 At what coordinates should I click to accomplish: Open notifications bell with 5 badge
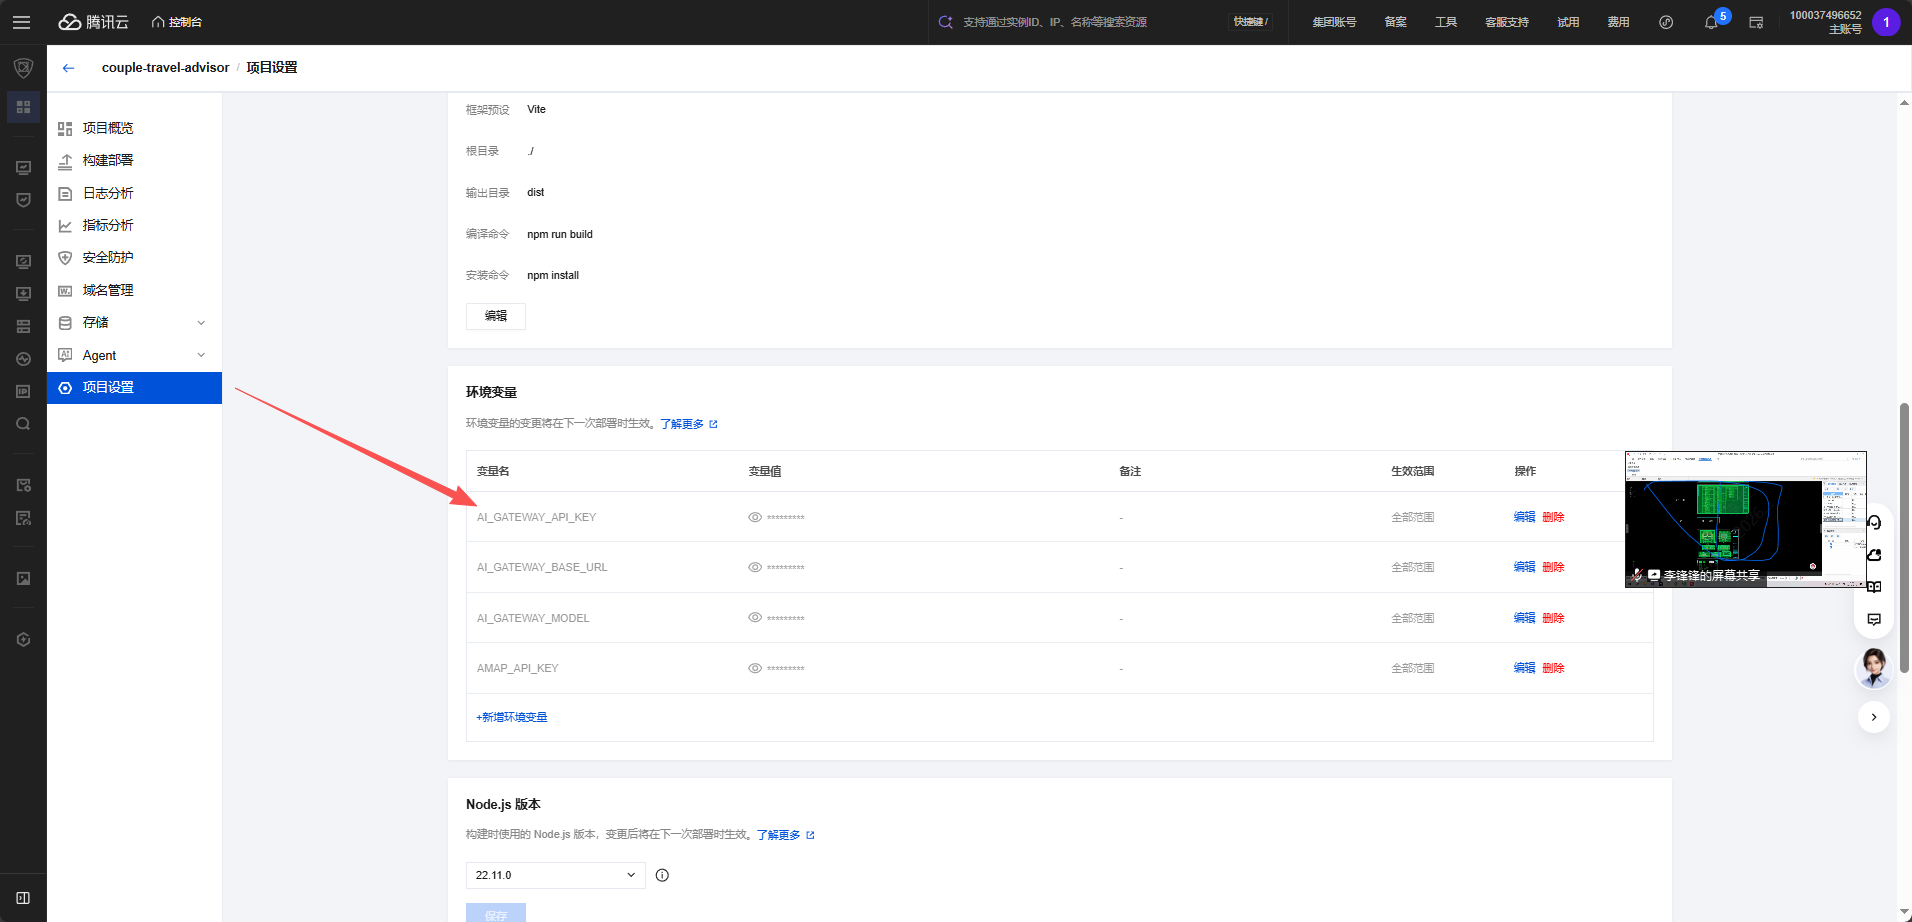(1712, 22)
